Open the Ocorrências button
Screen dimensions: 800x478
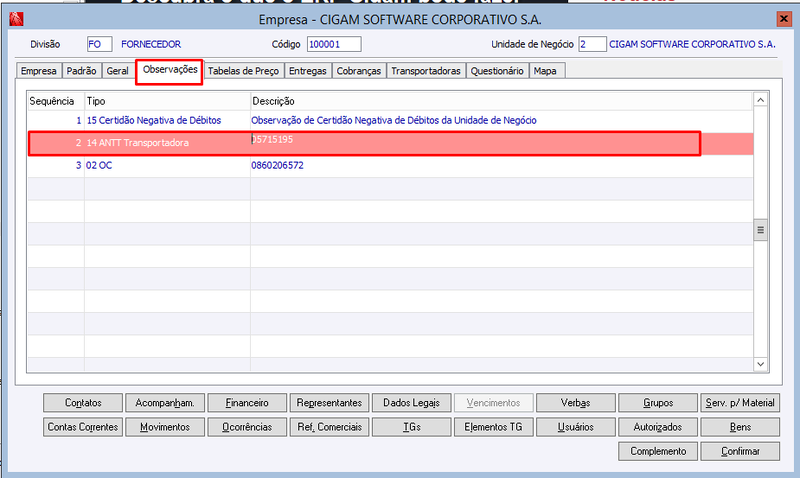pos(247,427)
